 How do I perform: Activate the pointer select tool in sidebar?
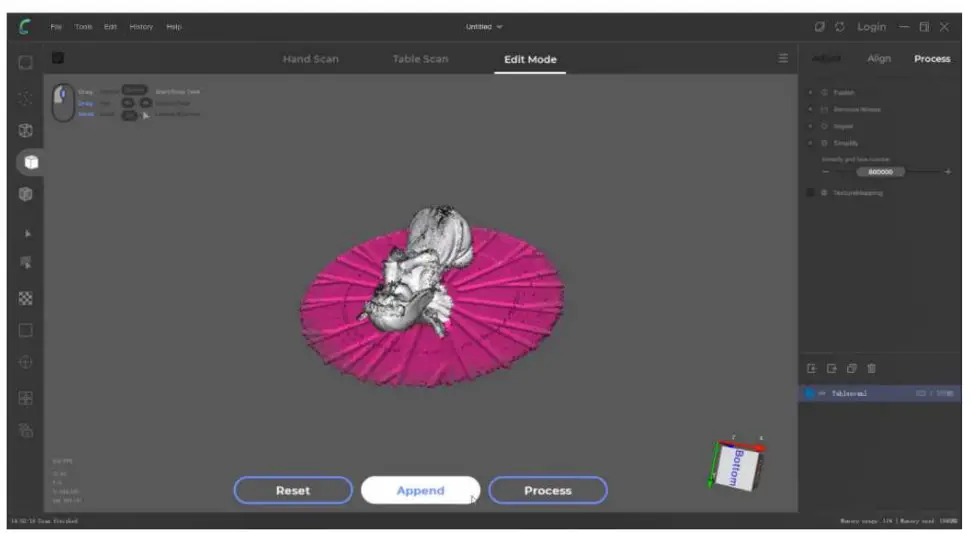click(x=27, y=234)
